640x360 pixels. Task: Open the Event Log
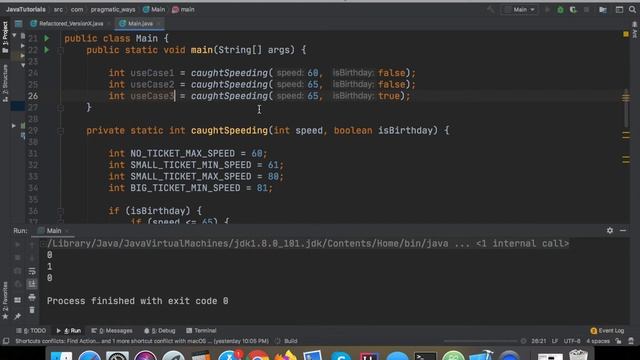(607, 331)
